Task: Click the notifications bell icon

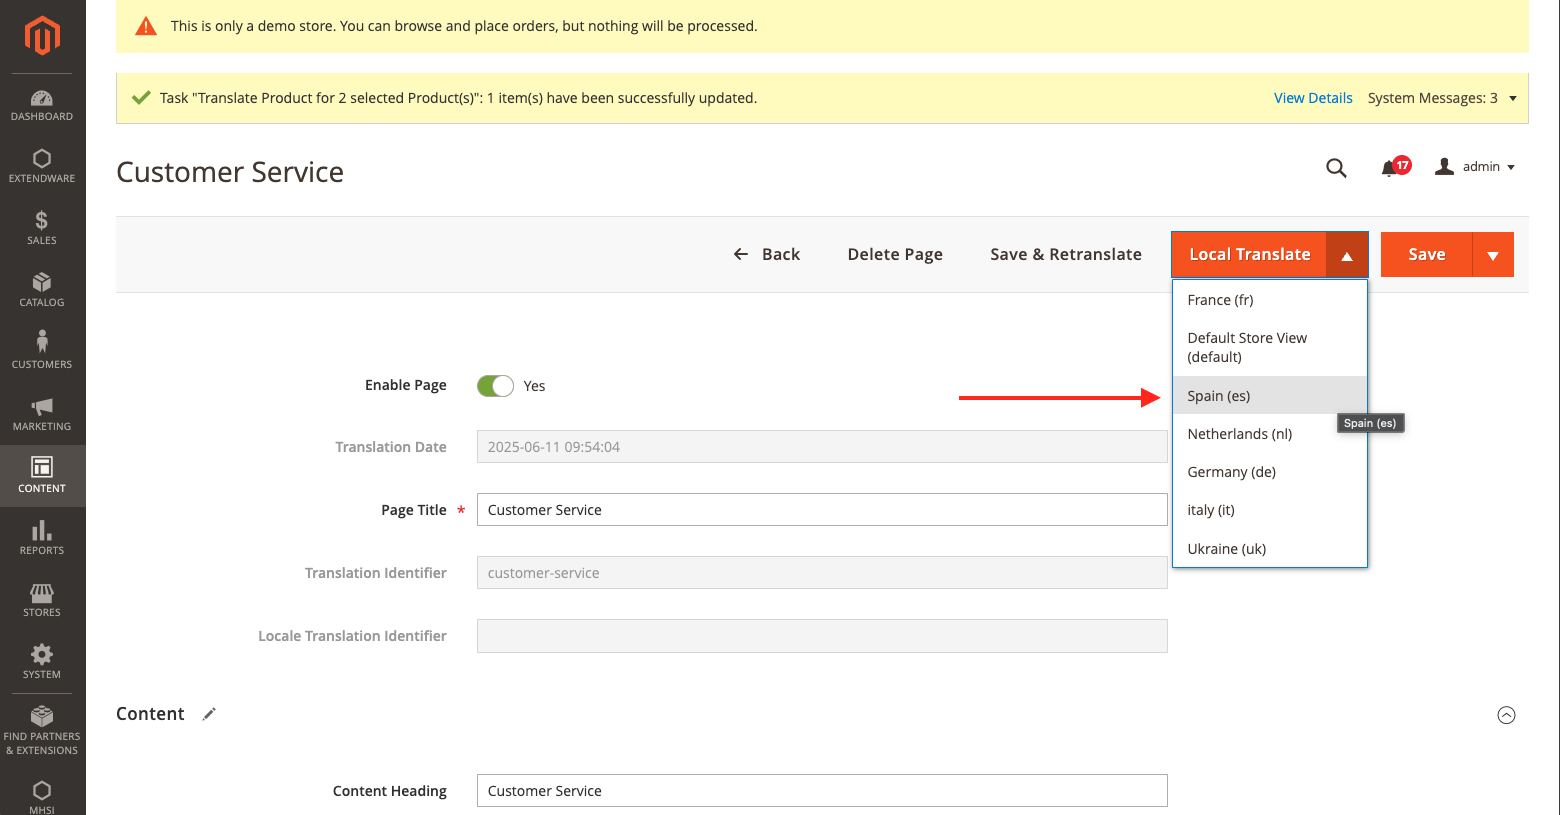Action: [x=1390, y=168]
